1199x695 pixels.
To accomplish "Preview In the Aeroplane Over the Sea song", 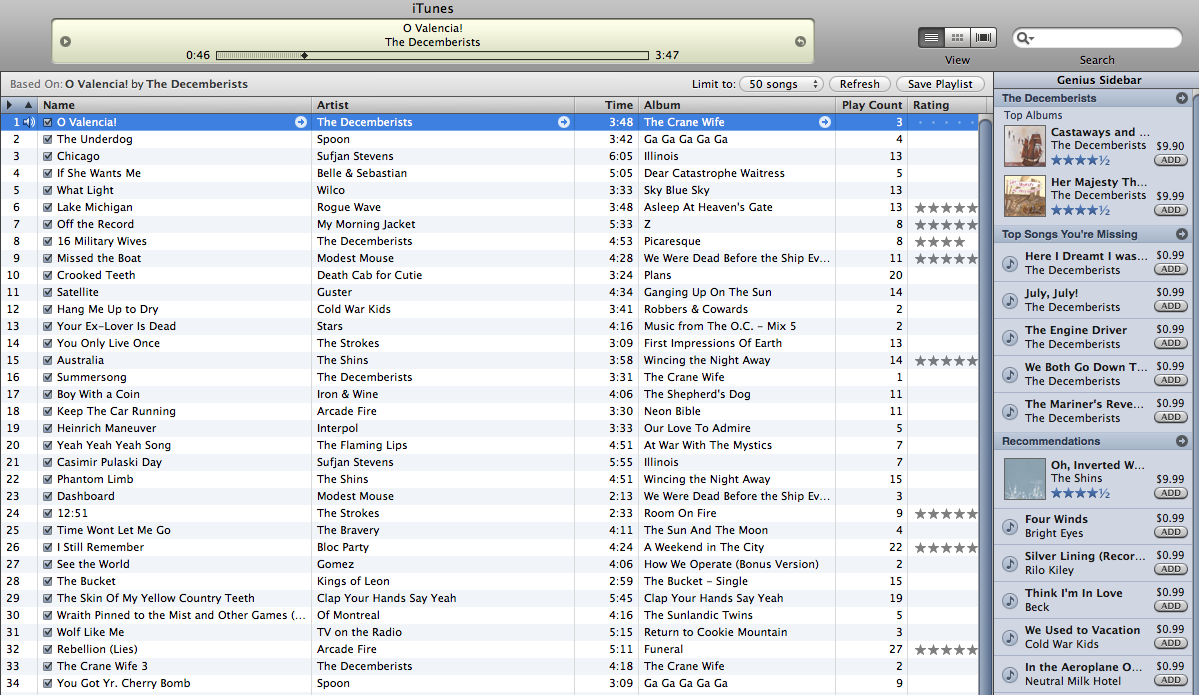I will click(x=1010, y=674).
